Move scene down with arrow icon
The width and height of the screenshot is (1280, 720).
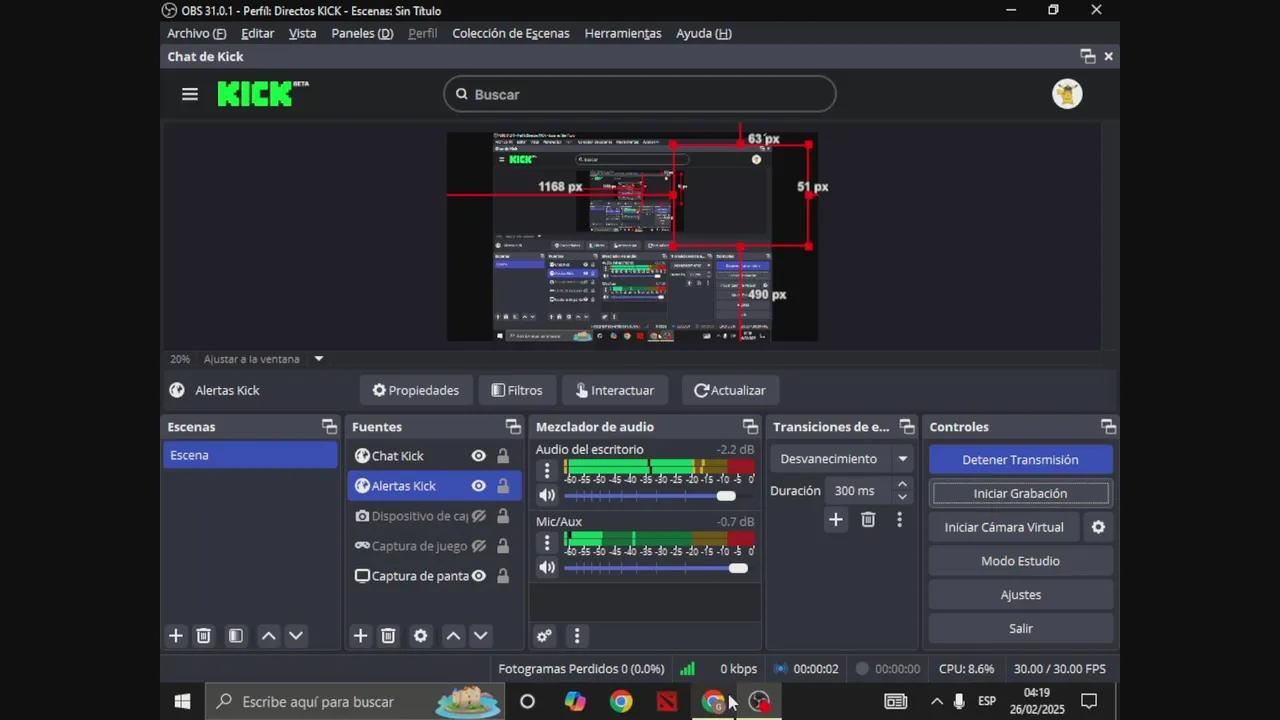tap(296, 636)
